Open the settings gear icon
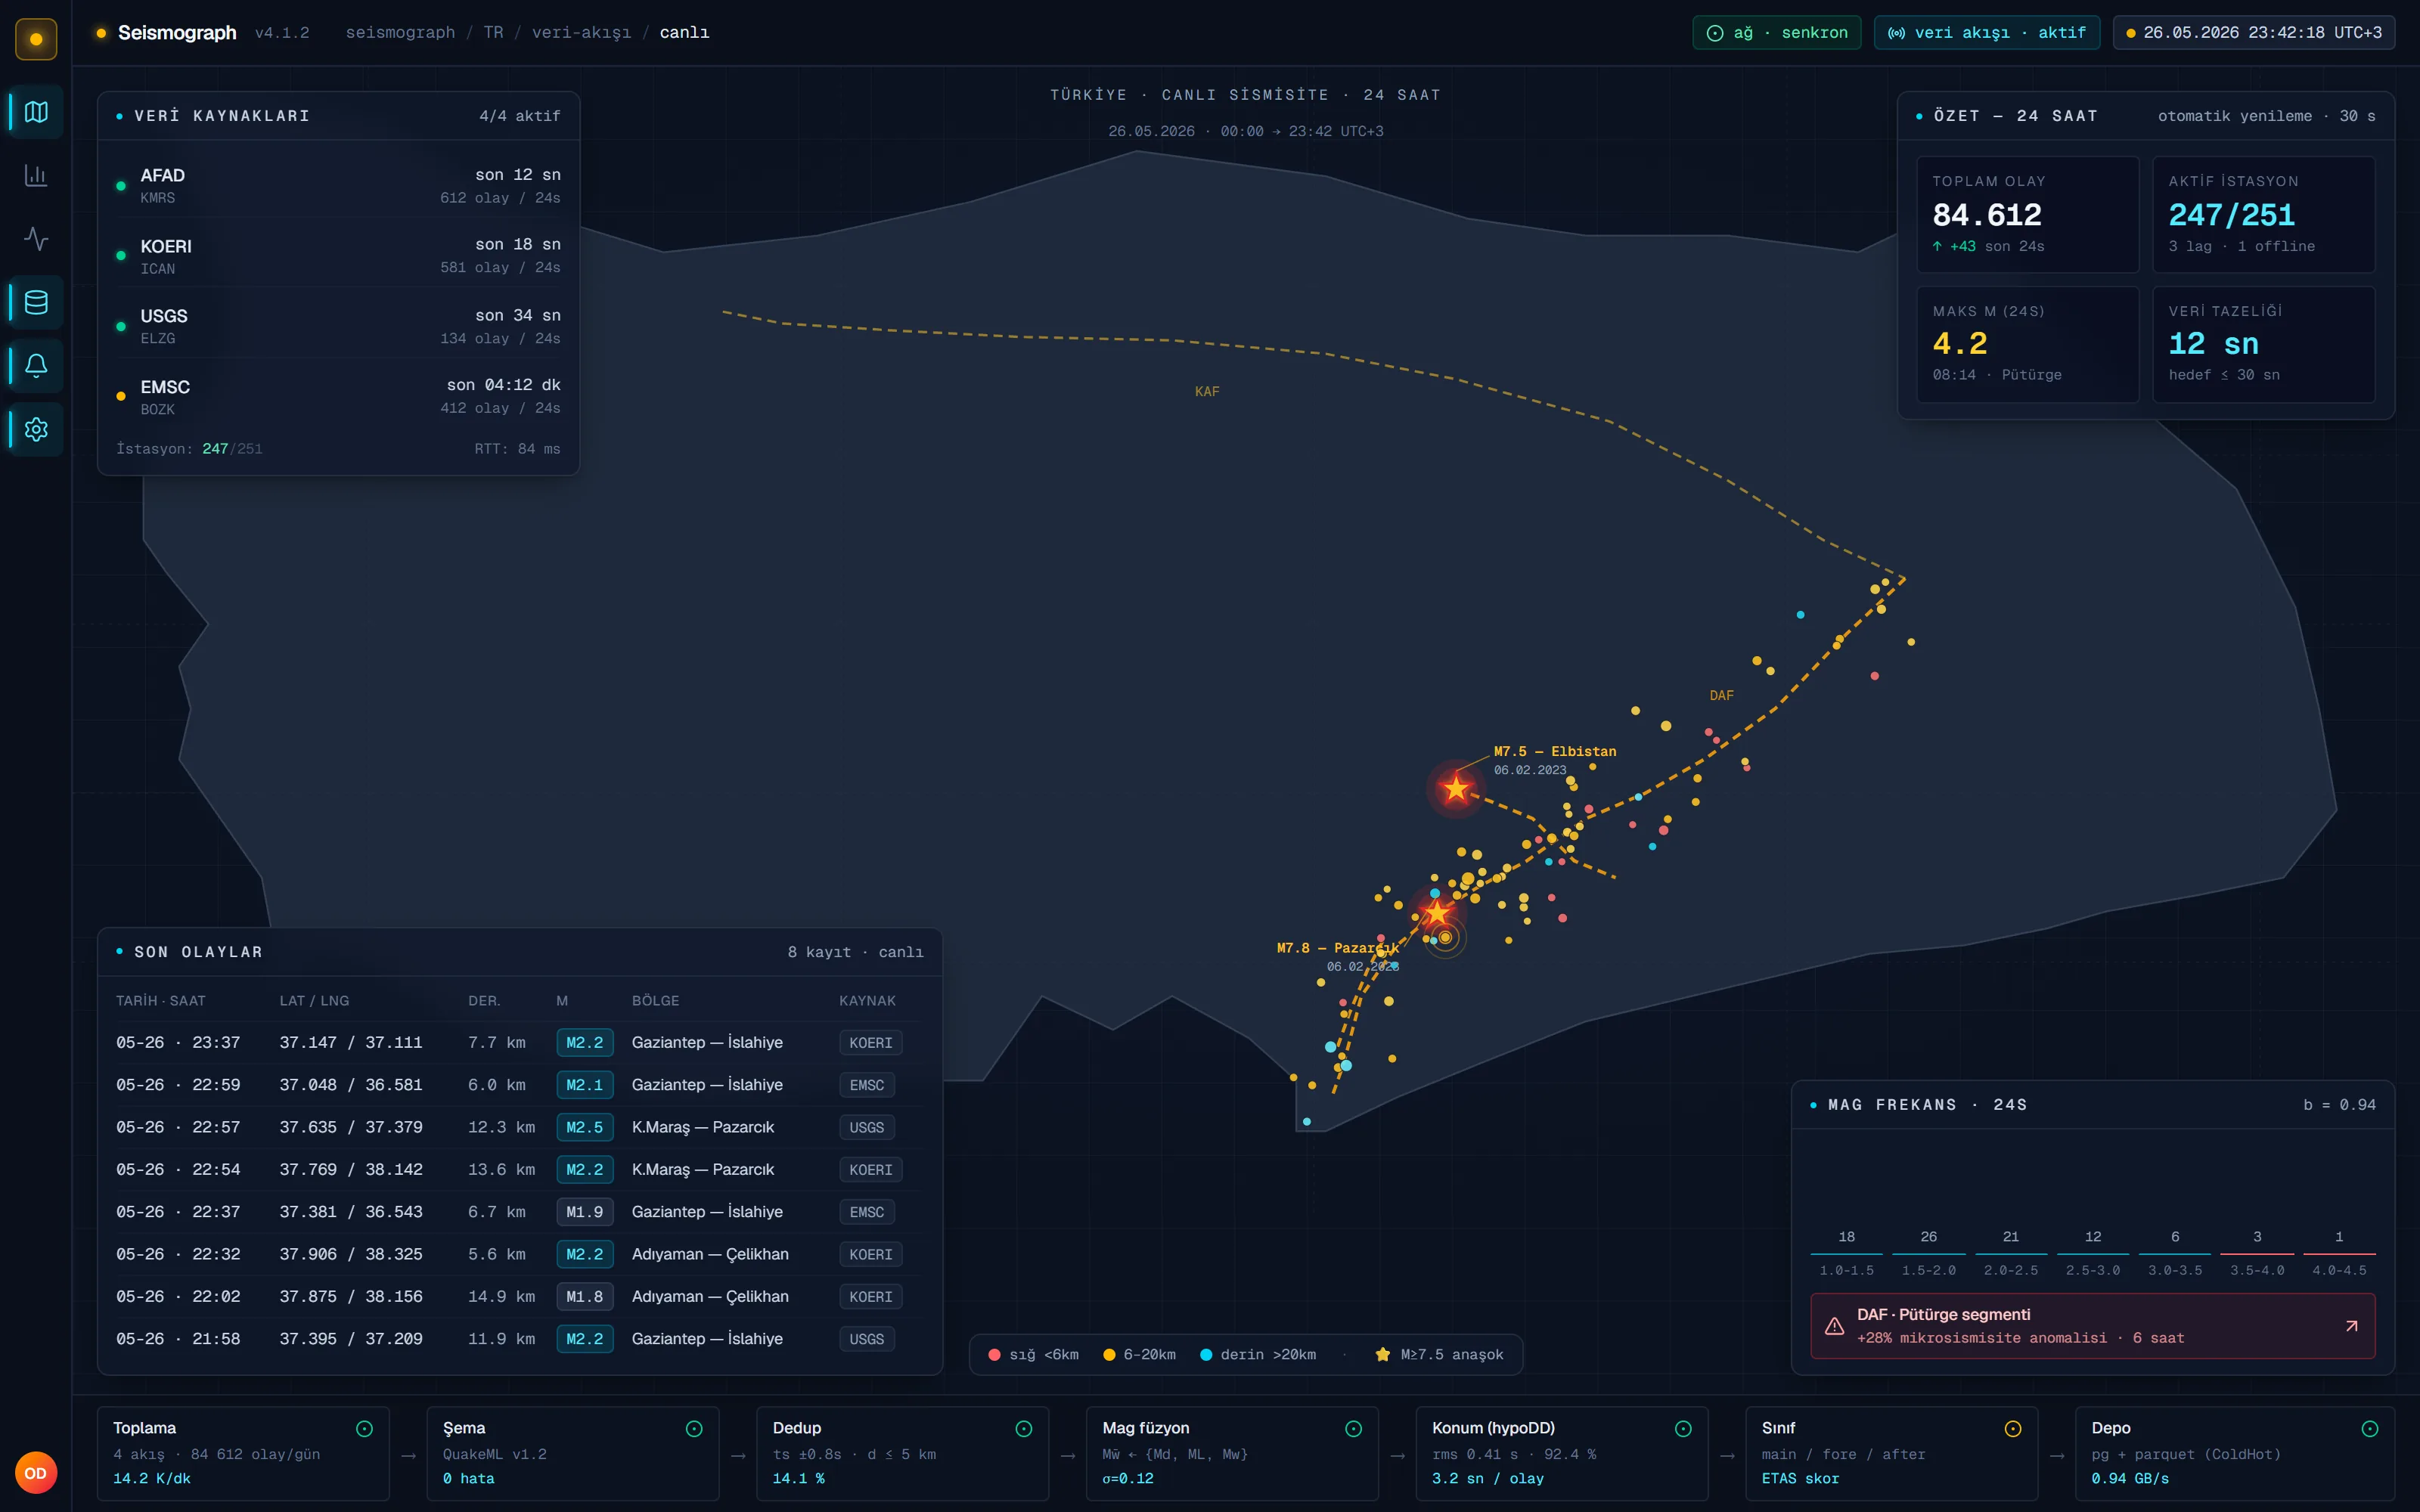Viewport: 2420px width, 1512px height. pyautogui.click(x=36, y=429)
